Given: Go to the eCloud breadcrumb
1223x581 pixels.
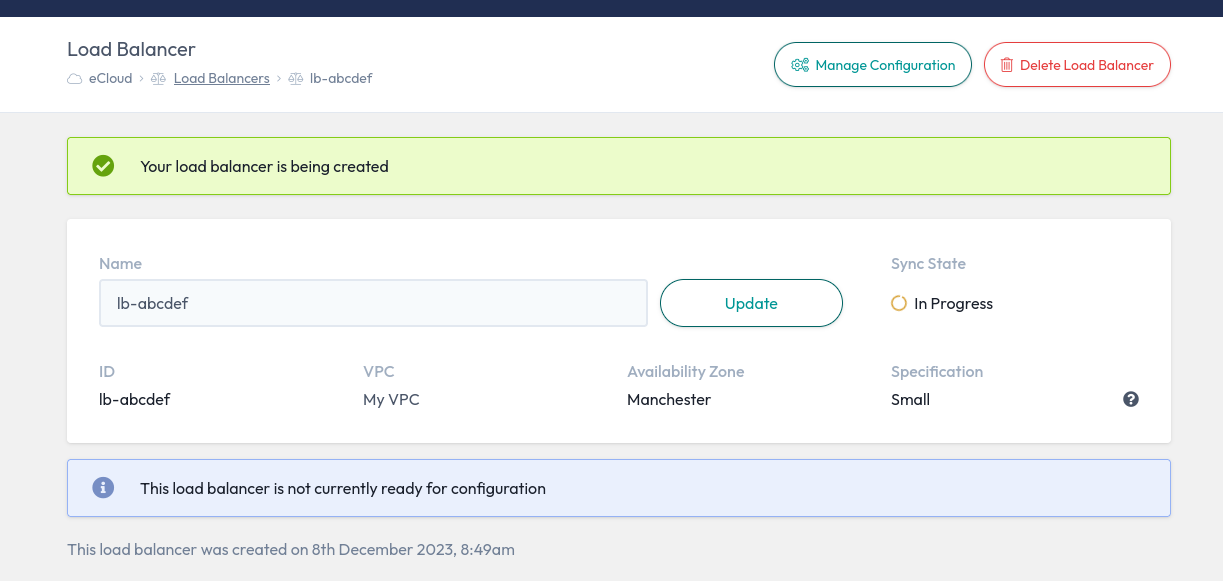Looking at the screenshot, I should 110,78.
